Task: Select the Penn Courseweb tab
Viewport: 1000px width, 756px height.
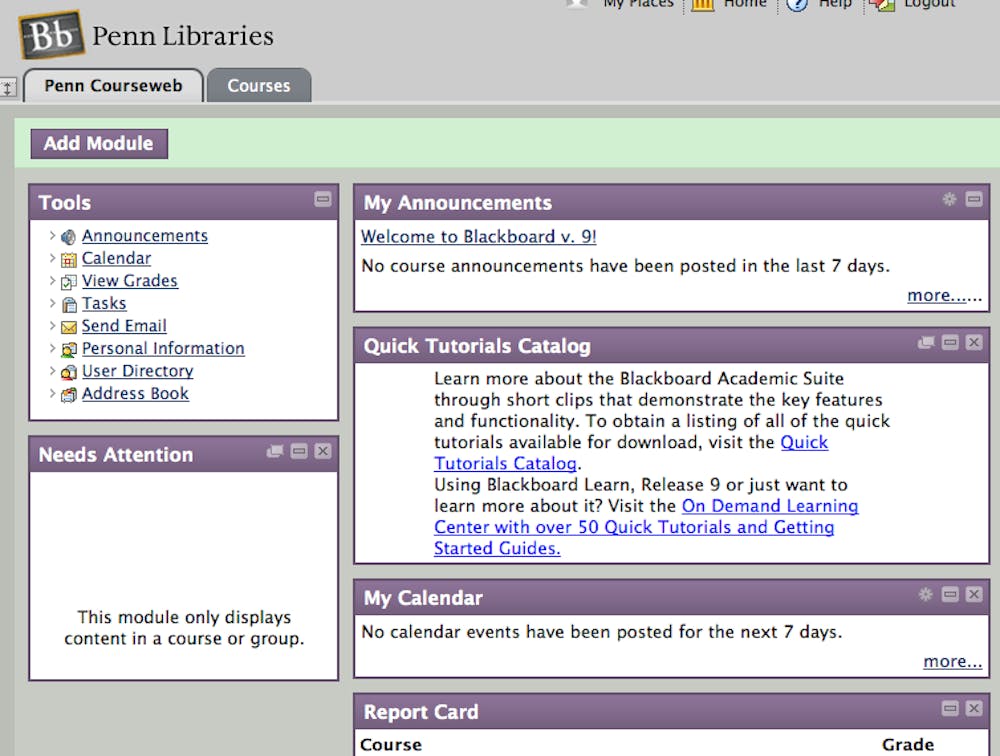Action: (113, 86)
